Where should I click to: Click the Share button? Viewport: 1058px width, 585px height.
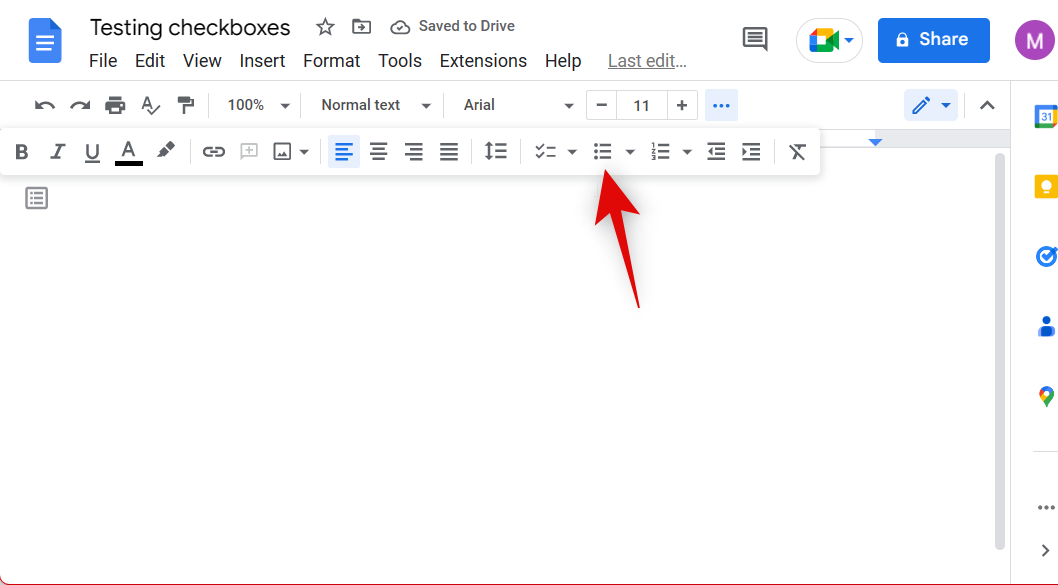pyautogui.click(x=933, y=40)
